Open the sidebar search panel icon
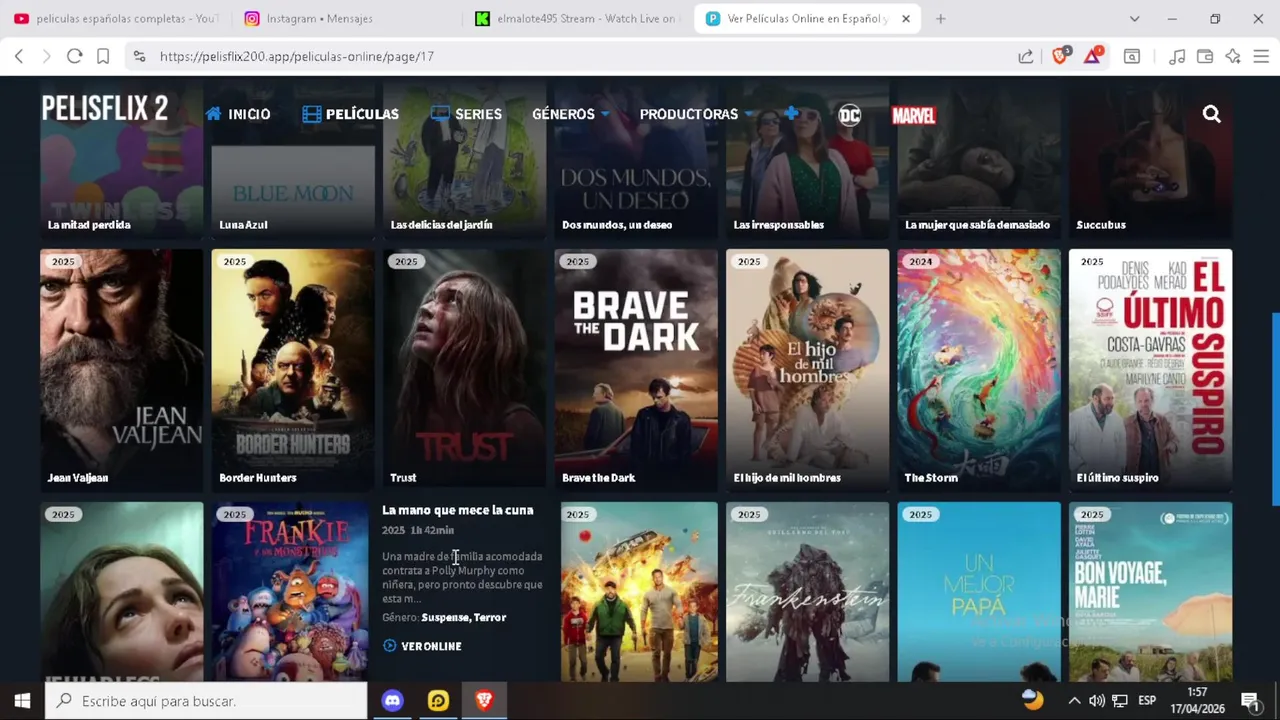This screenshot has height=720, width=1280. (1132, 57)
